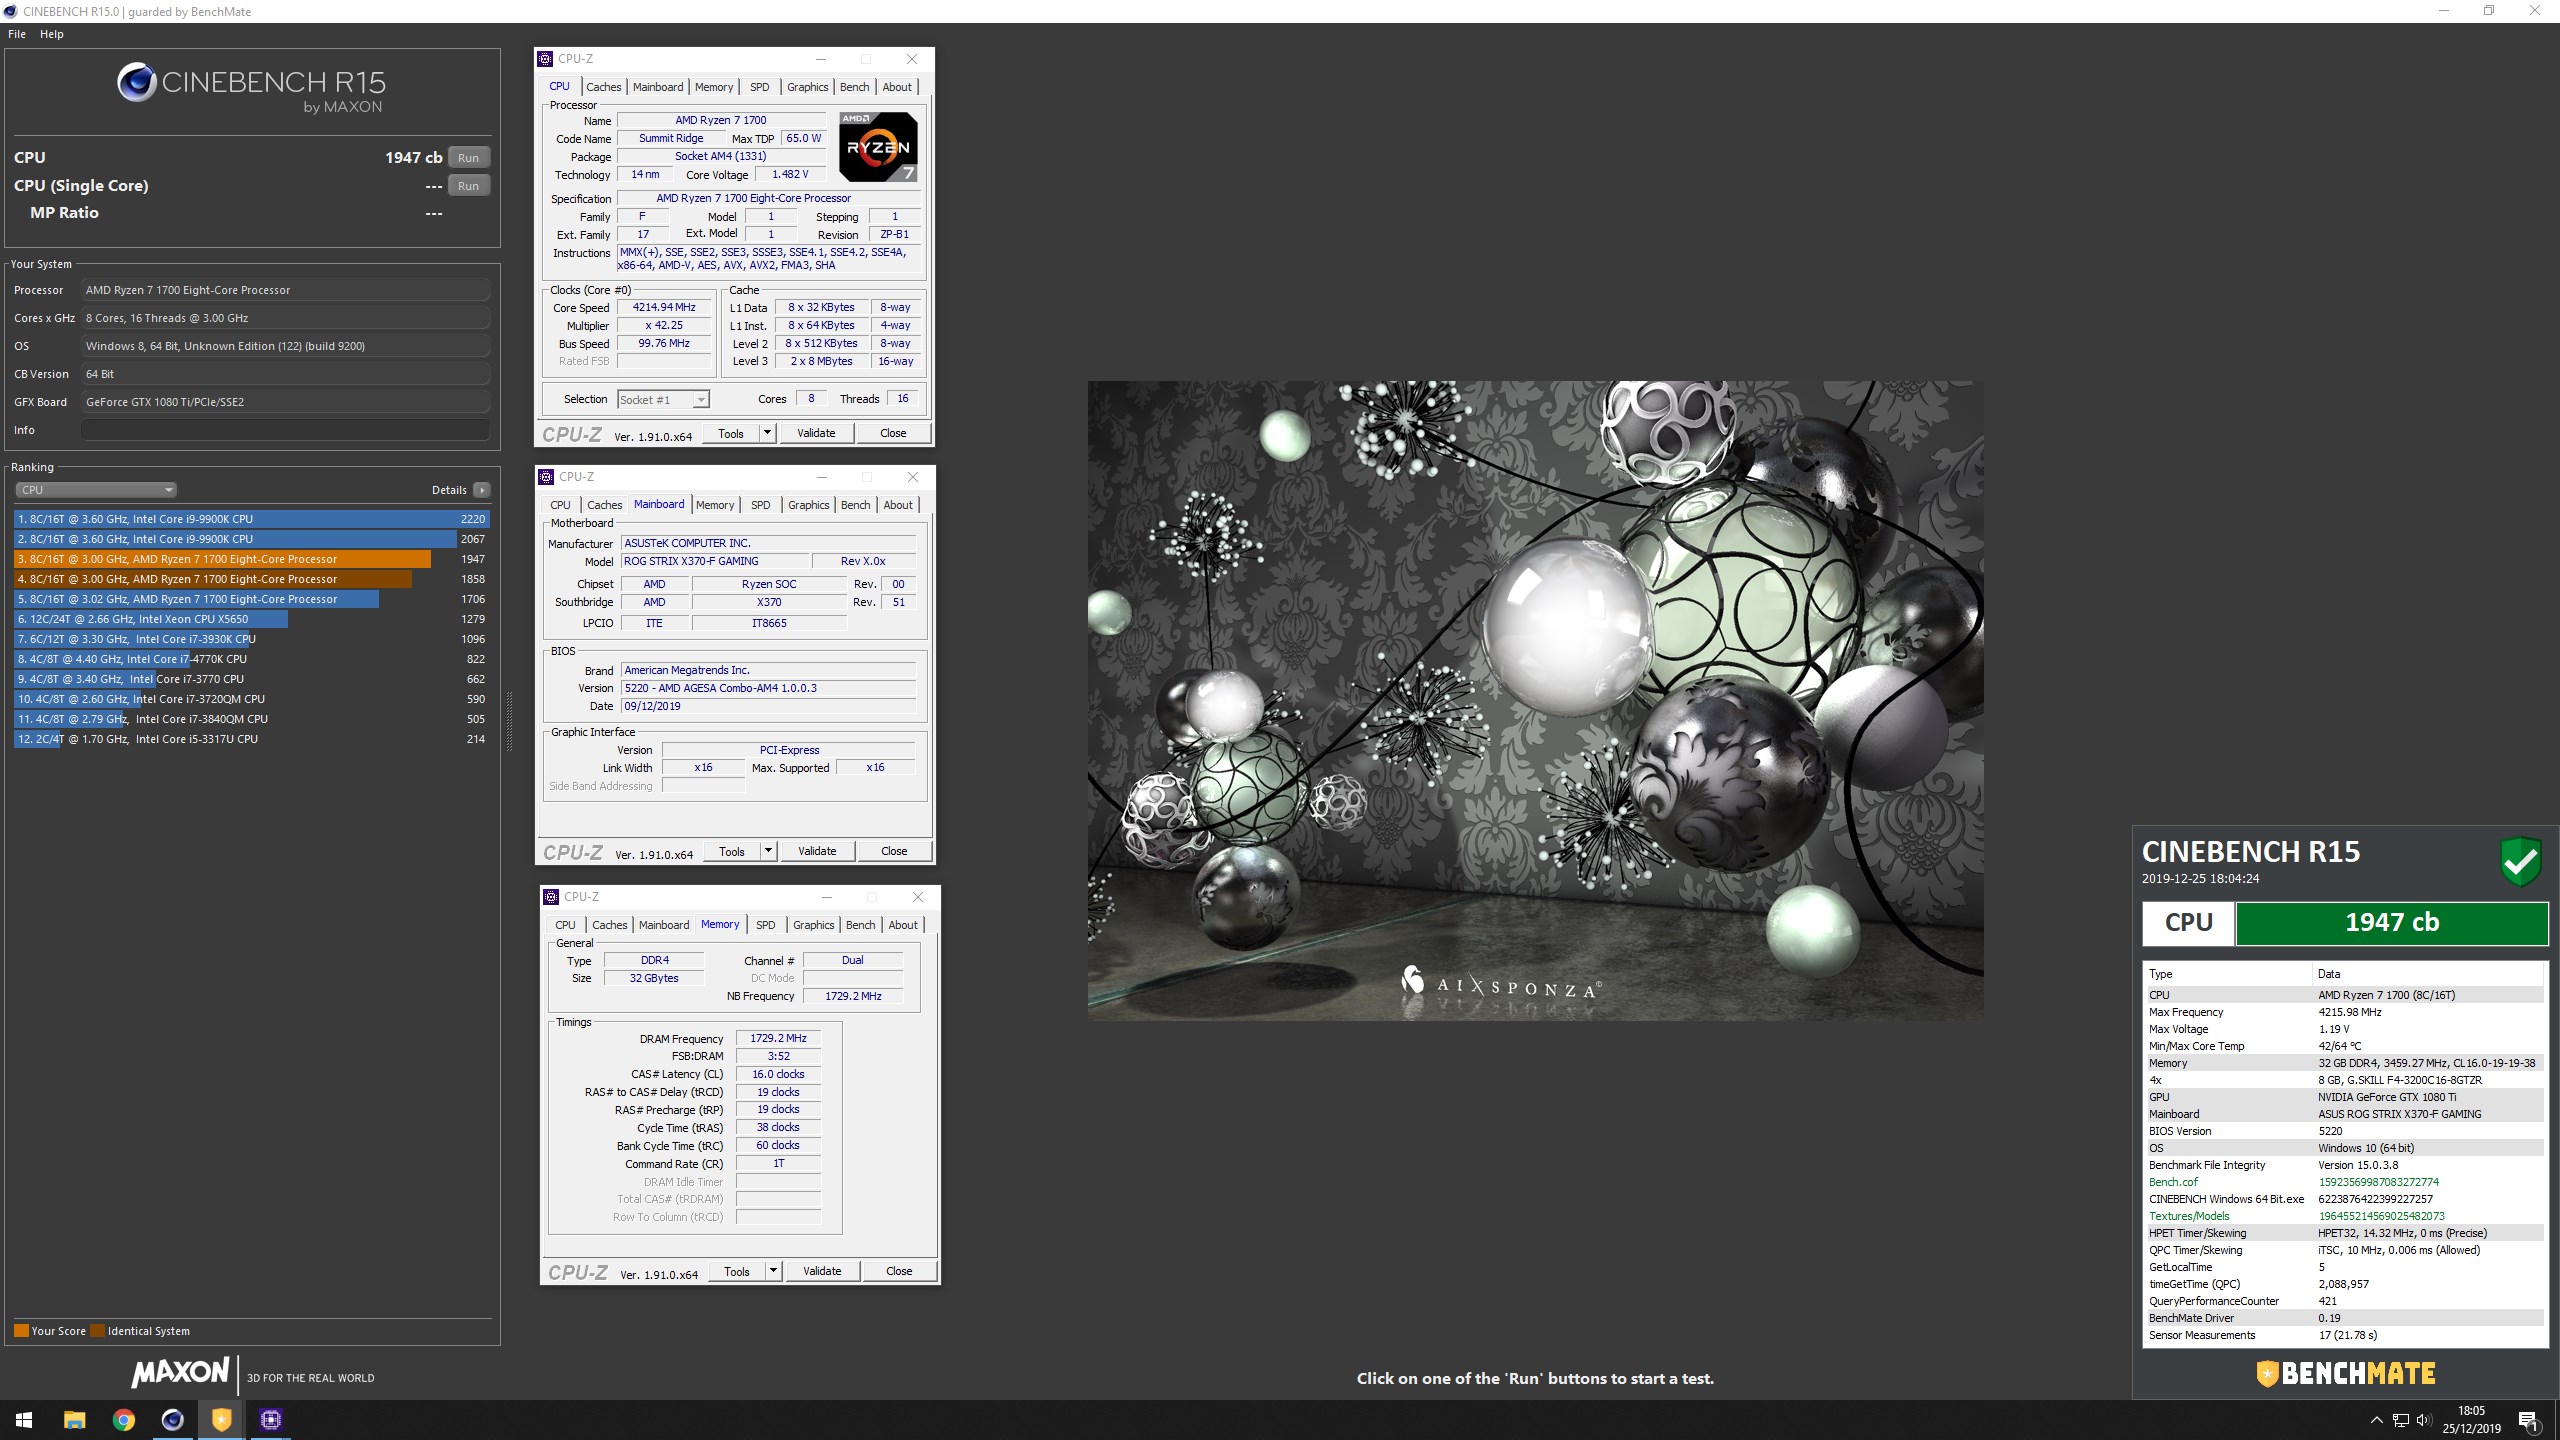Open the Help menu
2560x1440 pixels.
click(52, 34)
